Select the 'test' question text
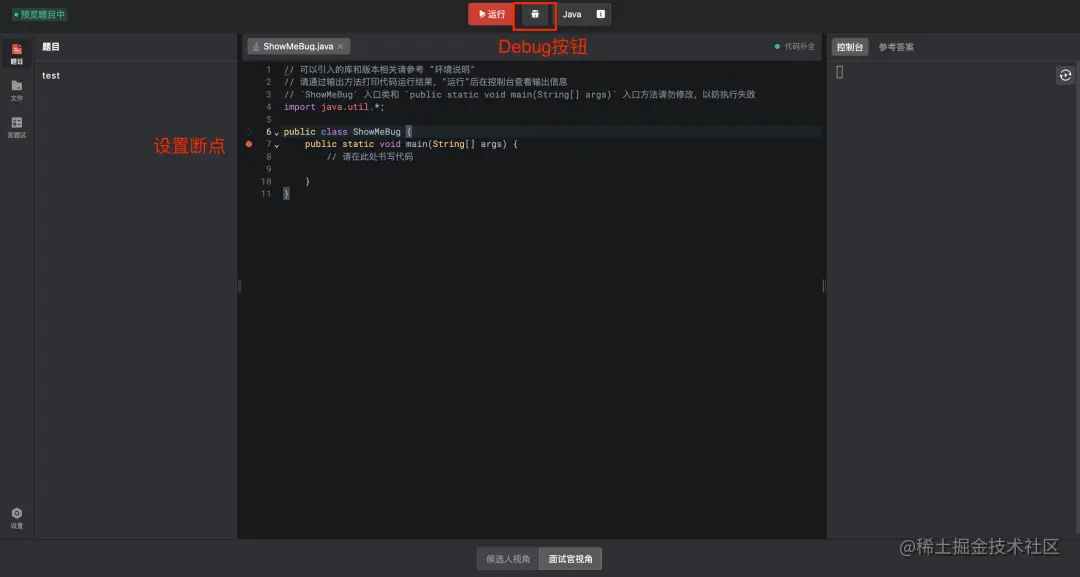The height and width of the screenshot is (577, 1080). 51,76
